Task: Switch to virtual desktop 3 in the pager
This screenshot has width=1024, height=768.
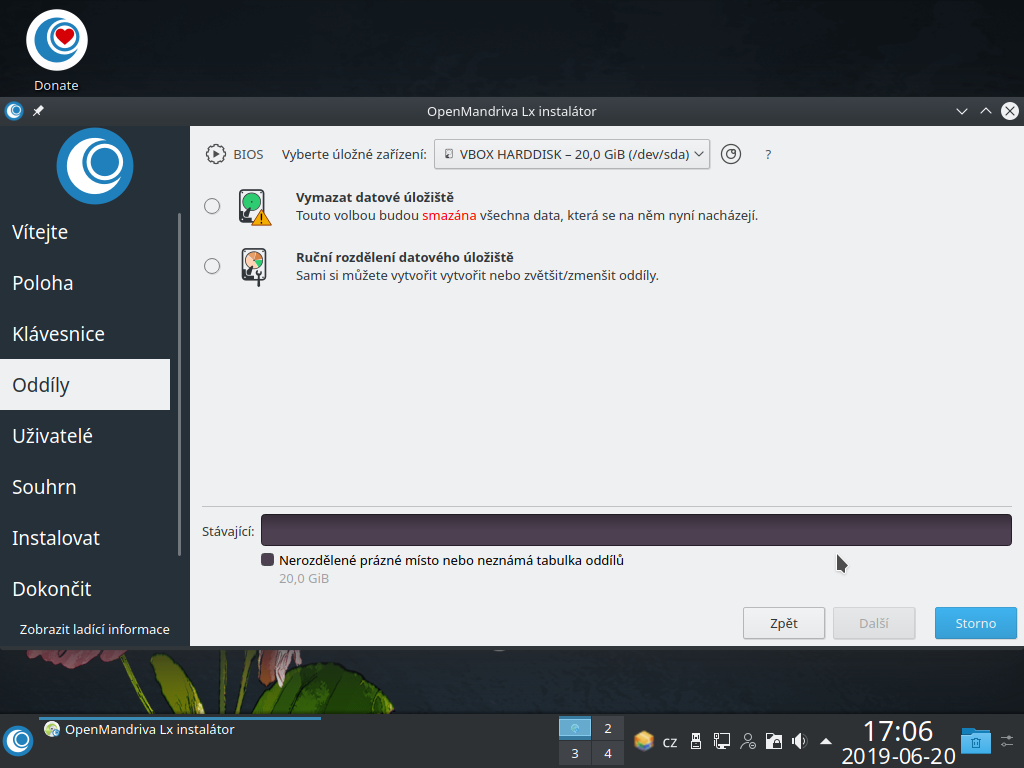Action: tap(574, 752)
